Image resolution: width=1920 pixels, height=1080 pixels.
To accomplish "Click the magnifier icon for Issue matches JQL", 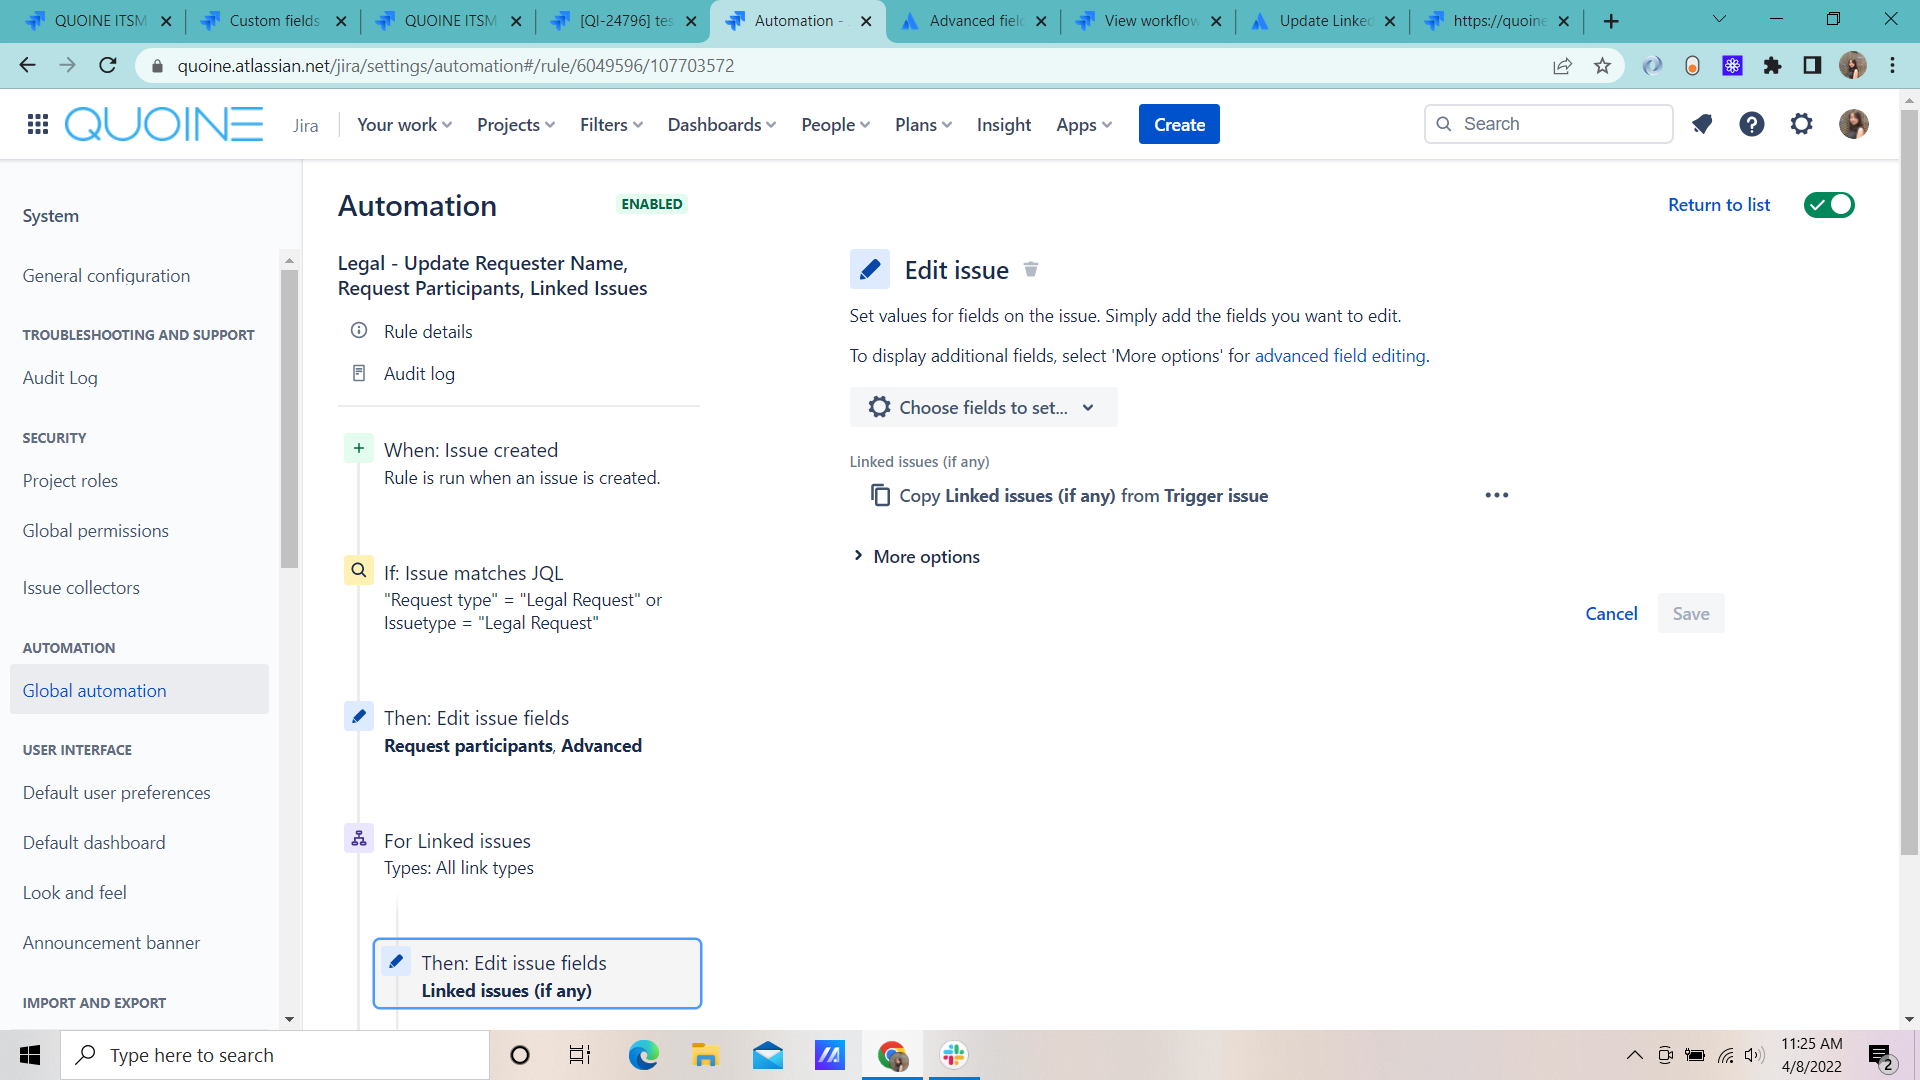I will click(x=358, y=571).
